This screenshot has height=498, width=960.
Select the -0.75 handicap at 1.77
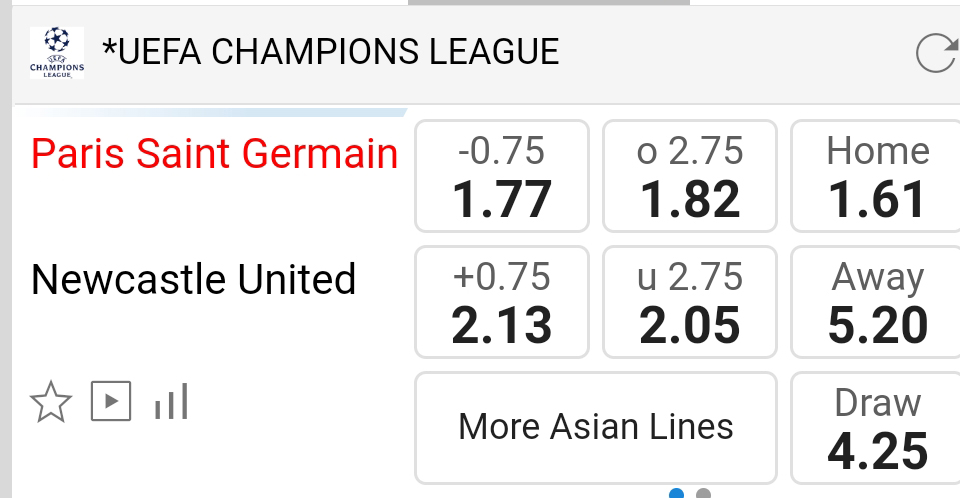(502, 176)
